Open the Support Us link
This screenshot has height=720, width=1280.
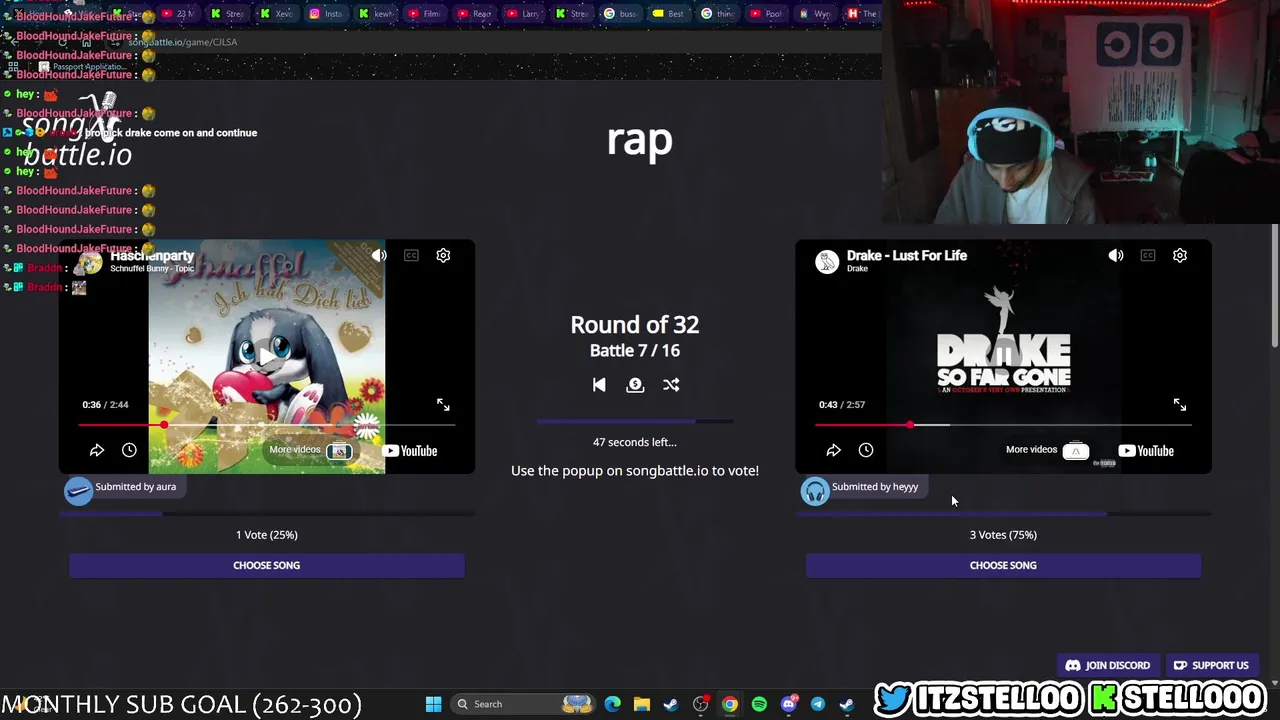tap(1211, 665)
